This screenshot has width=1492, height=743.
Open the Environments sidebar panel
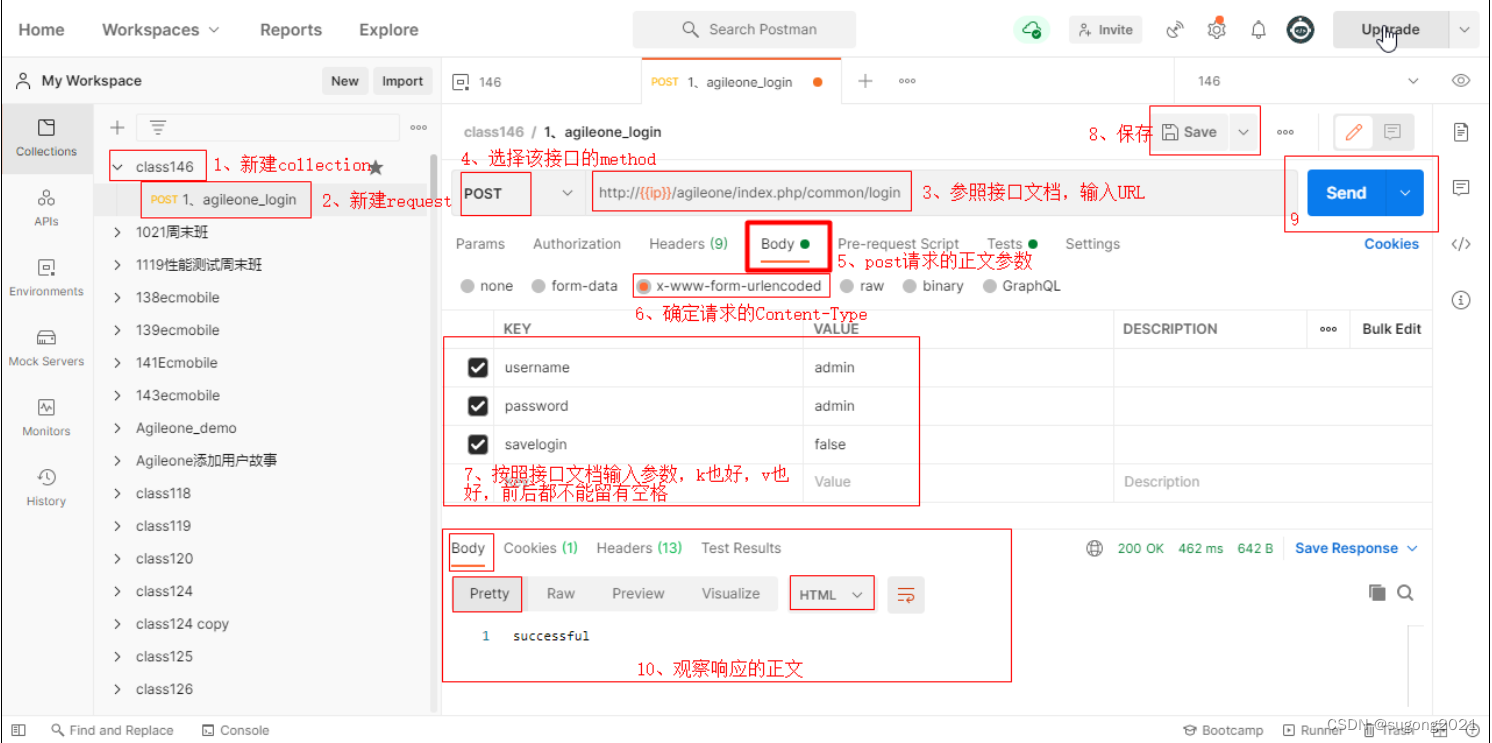pos(46,277)
